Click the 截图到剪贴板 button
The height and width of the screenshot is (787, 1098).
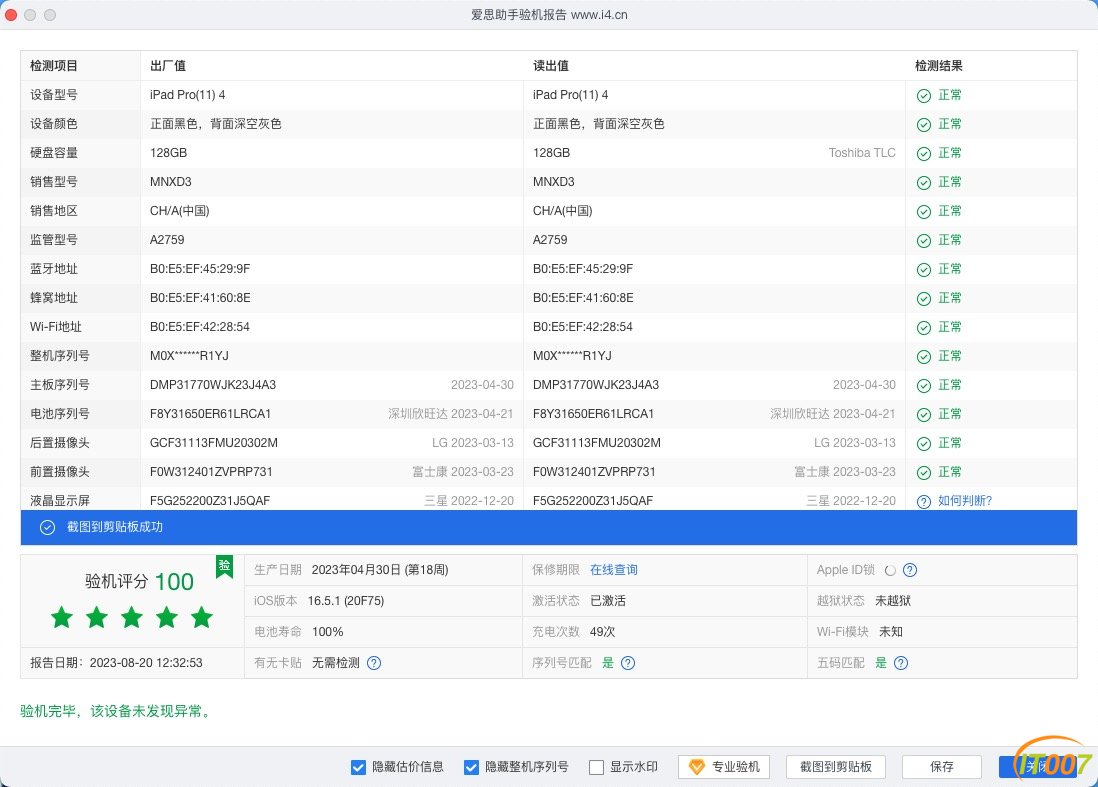click(835, 767)
